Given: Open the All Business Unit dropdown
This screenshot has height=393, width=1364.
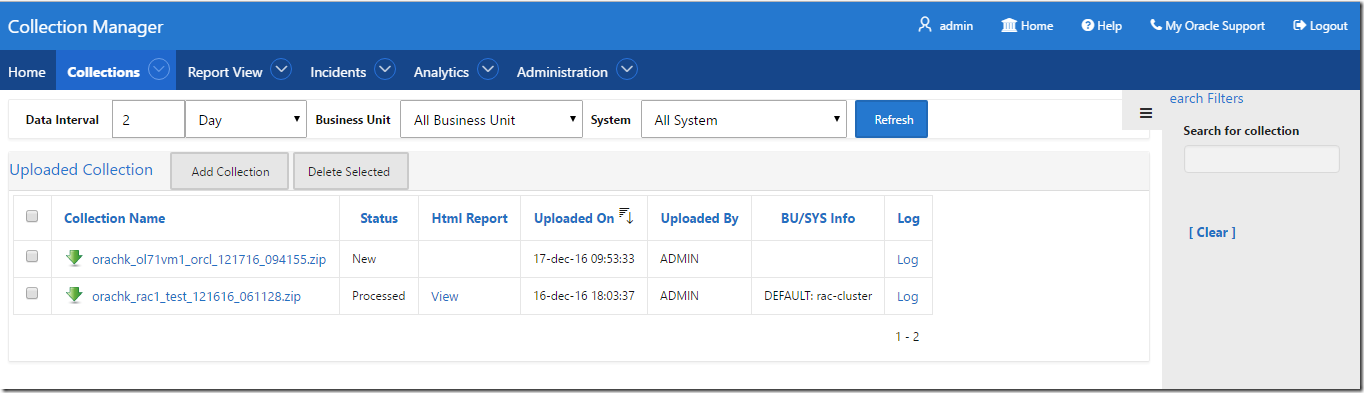Looking at the screenshot, I should click(x=491, y=119).
